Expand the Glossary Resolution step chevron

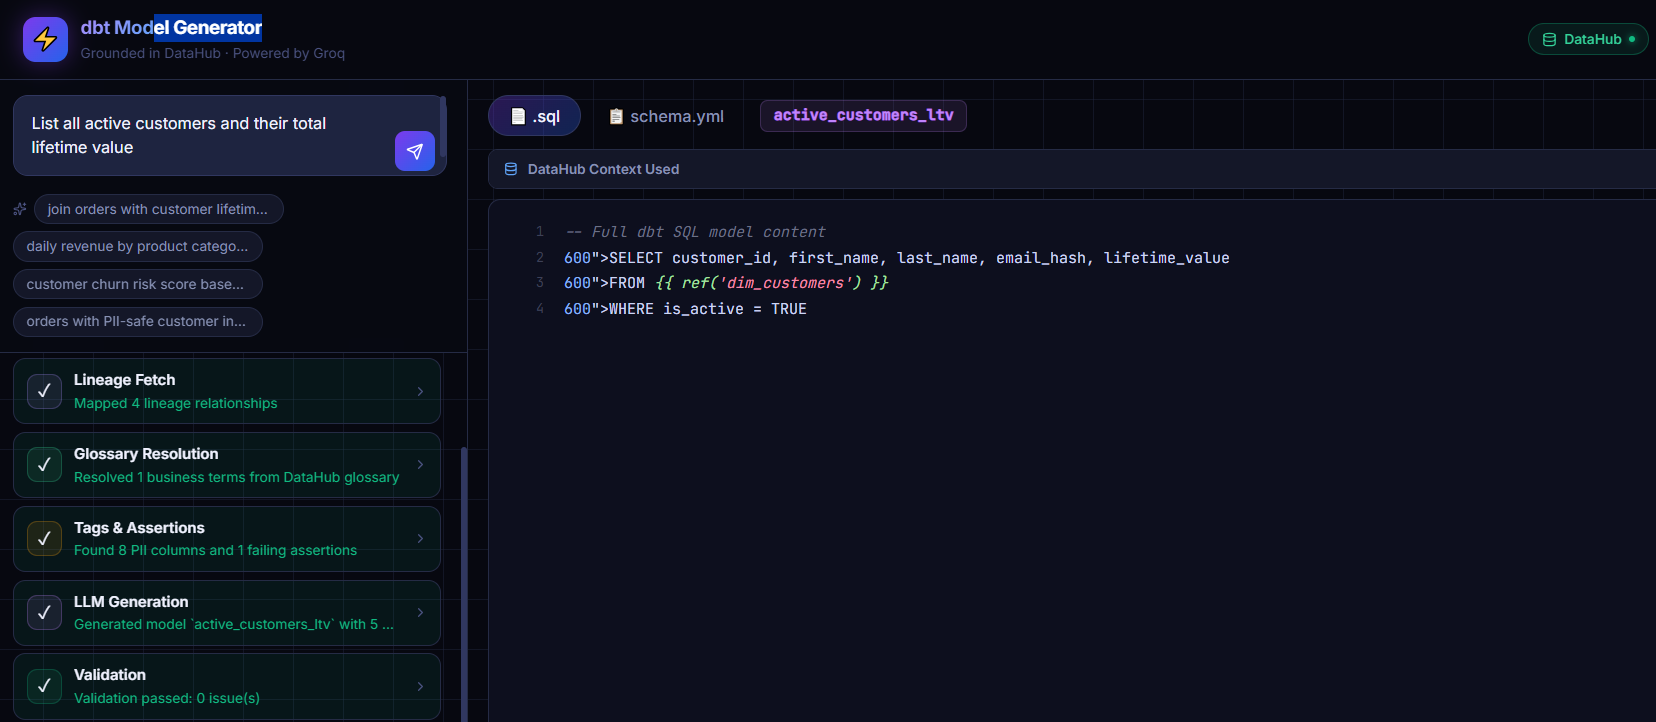[x=420, y=465]
